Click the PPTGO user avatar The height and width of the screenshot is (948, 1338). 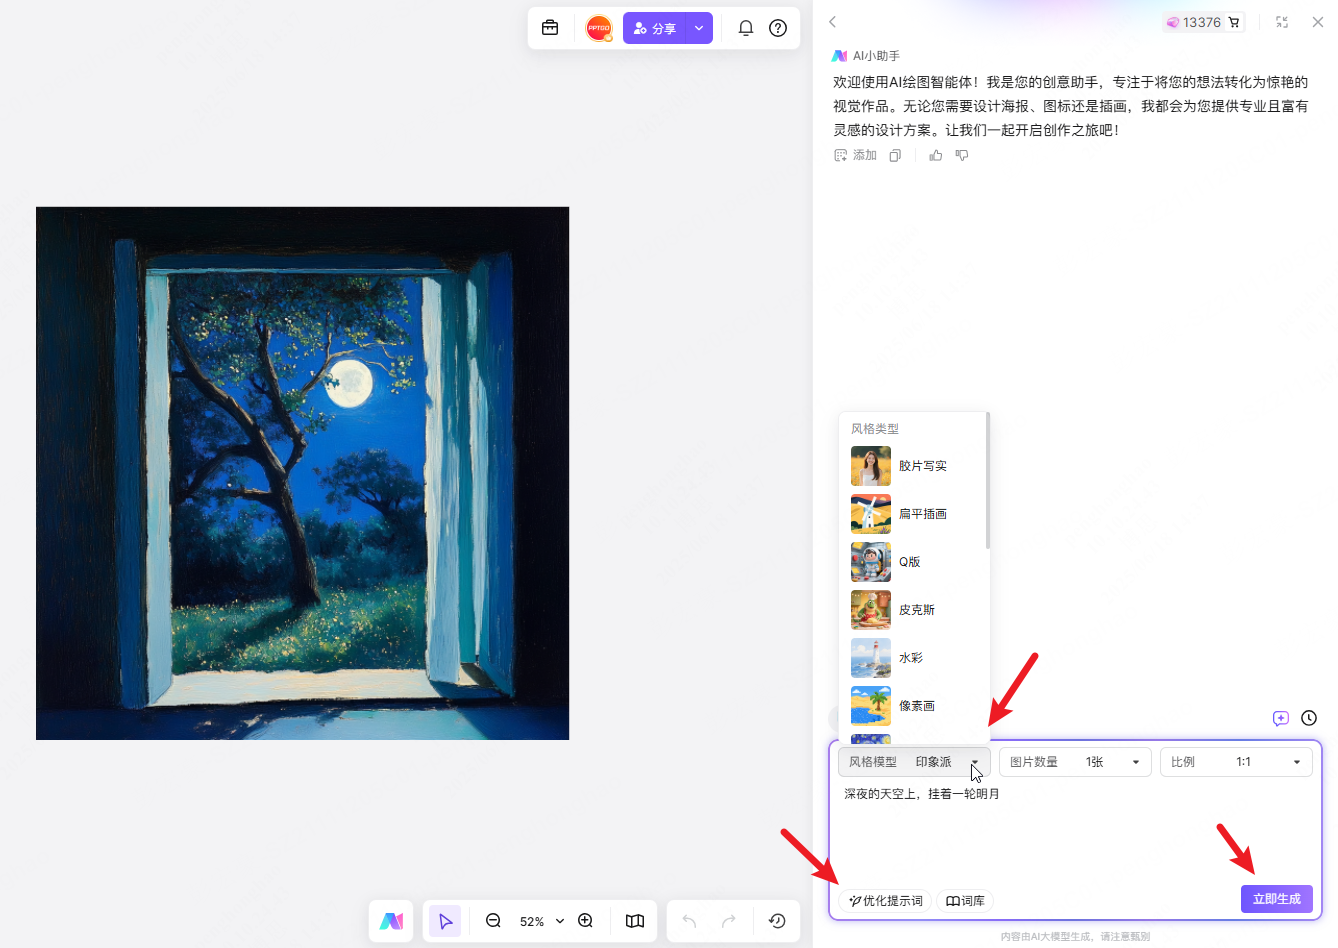click(x=599, y=28)
